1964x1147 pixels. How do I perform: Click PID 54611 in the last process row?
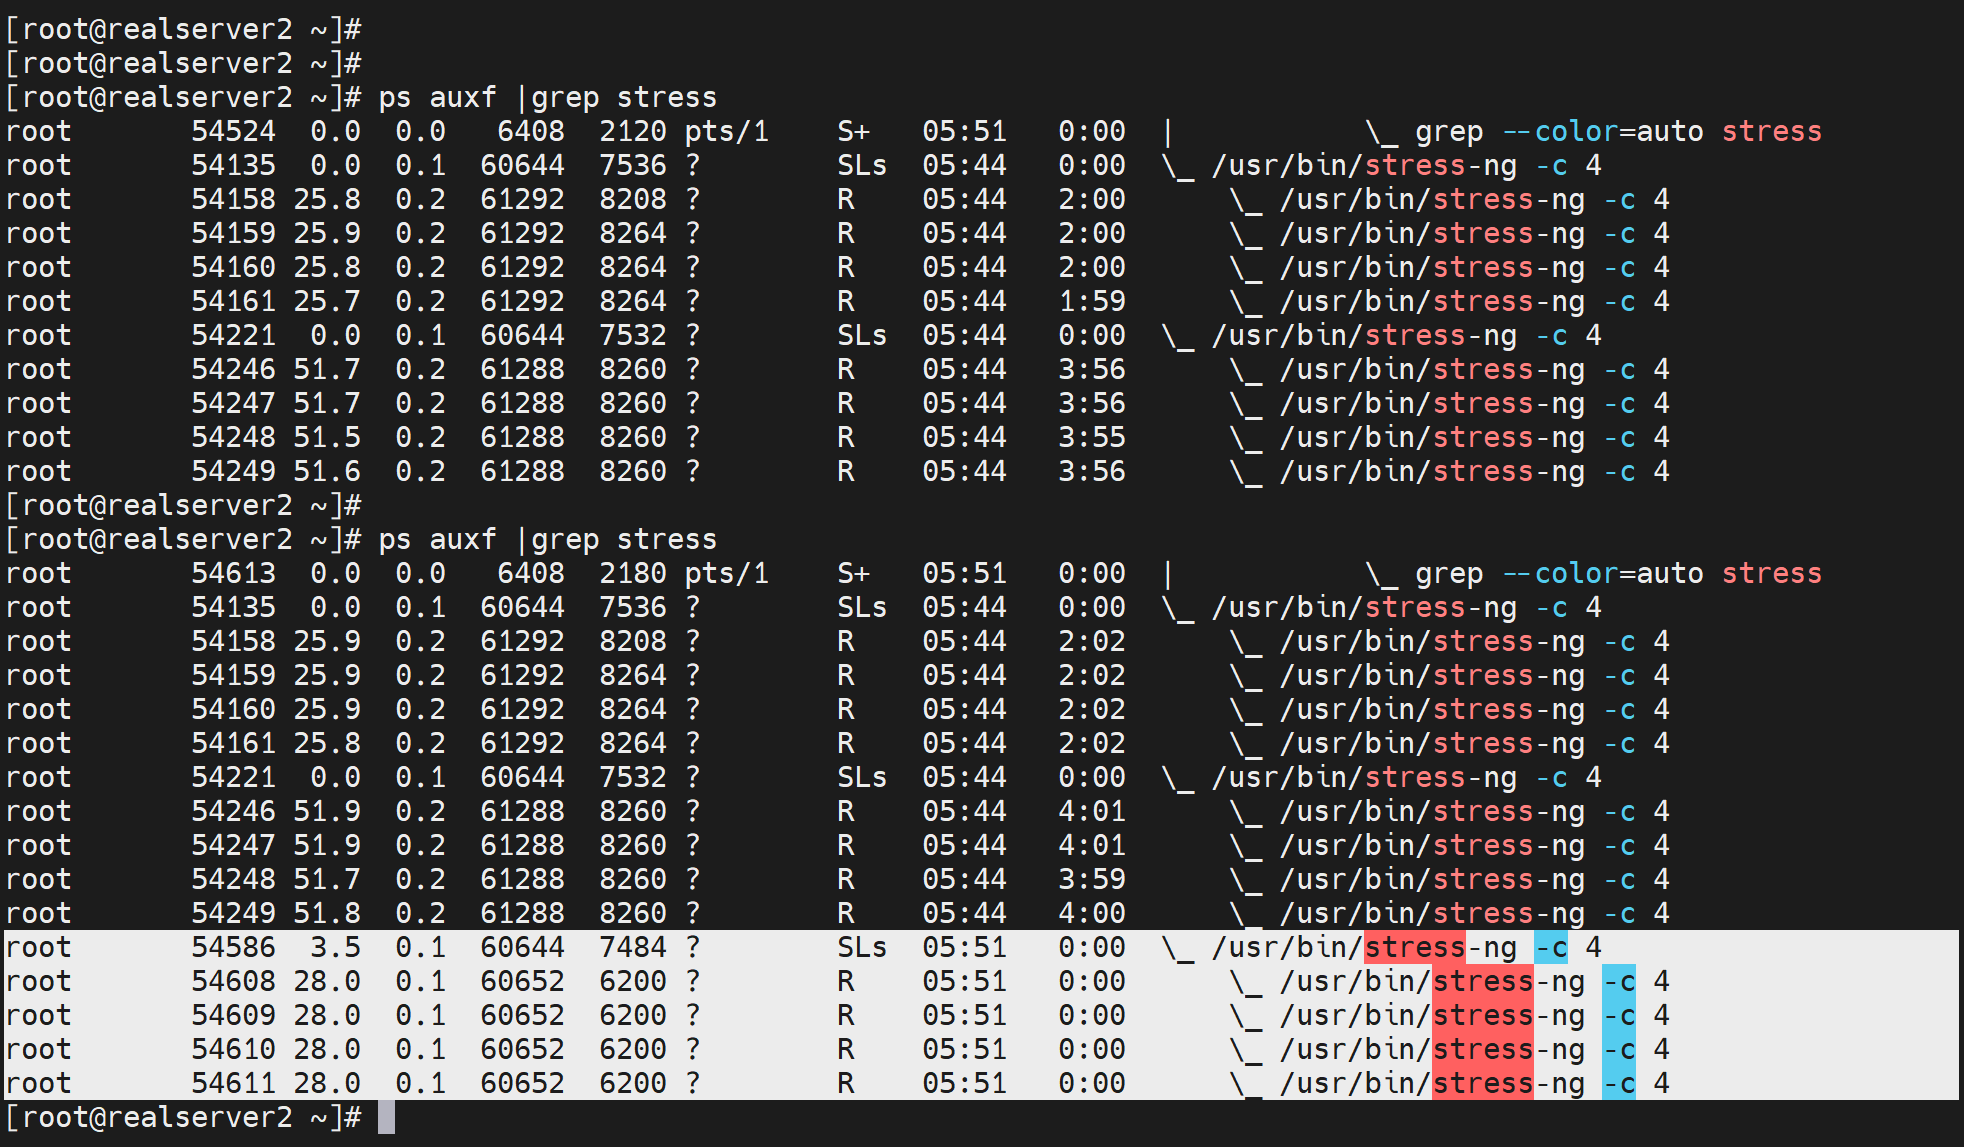(233, 1083)
